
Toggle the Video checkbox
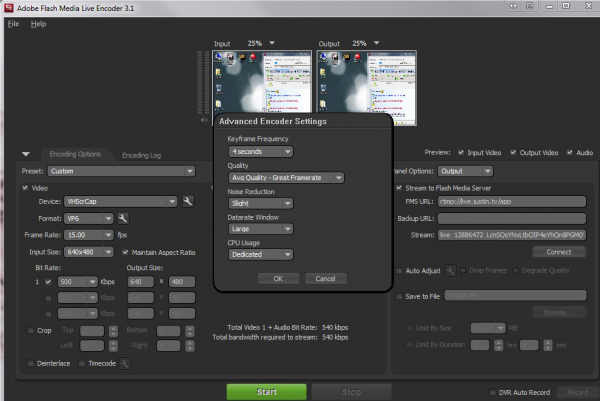pyautogui.click(x=26, y=187)
